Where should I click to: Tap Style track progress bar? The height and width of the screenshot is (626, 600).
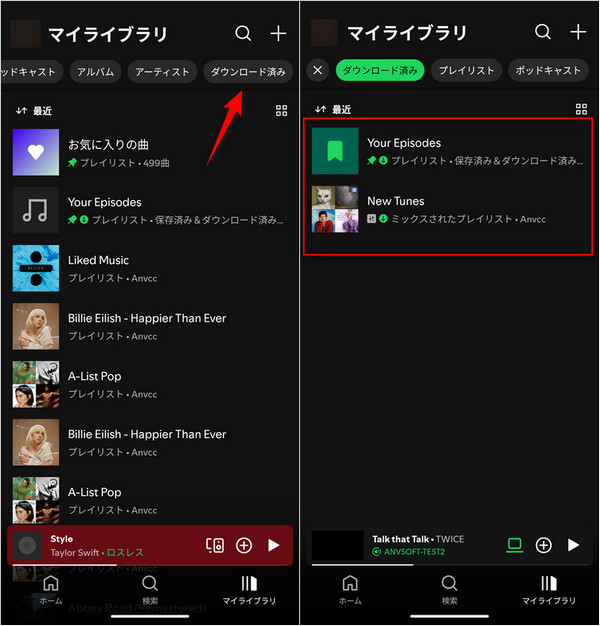150,565
